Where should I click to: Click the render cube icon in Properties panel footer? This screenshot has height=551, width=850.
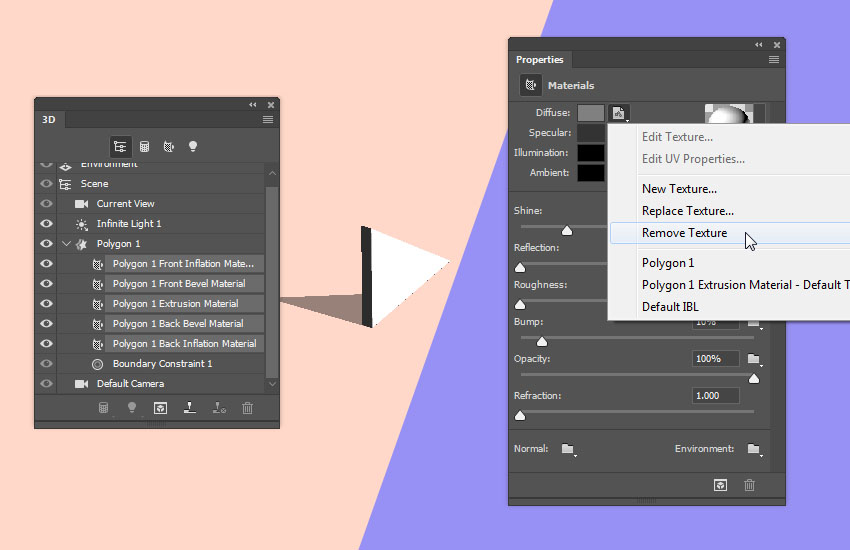click(720, 485)
